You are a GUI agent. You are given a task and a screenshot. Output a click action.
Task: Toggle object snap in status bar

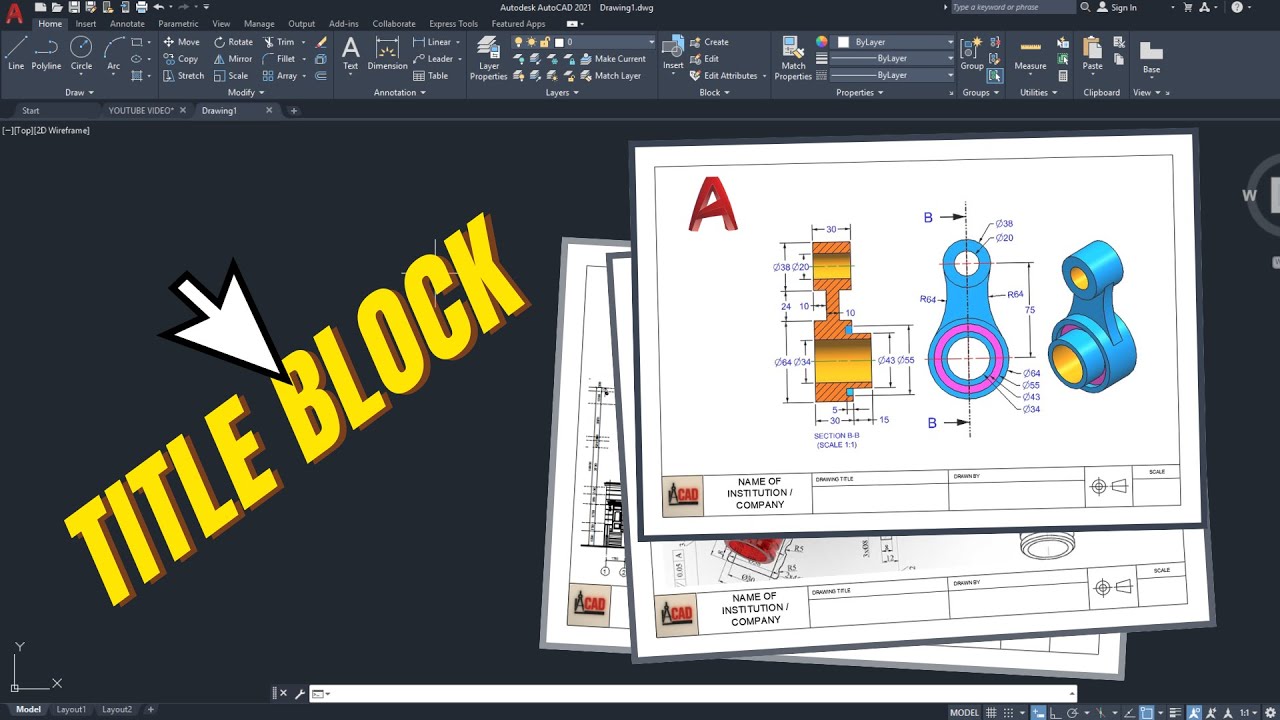point(1148,712)
